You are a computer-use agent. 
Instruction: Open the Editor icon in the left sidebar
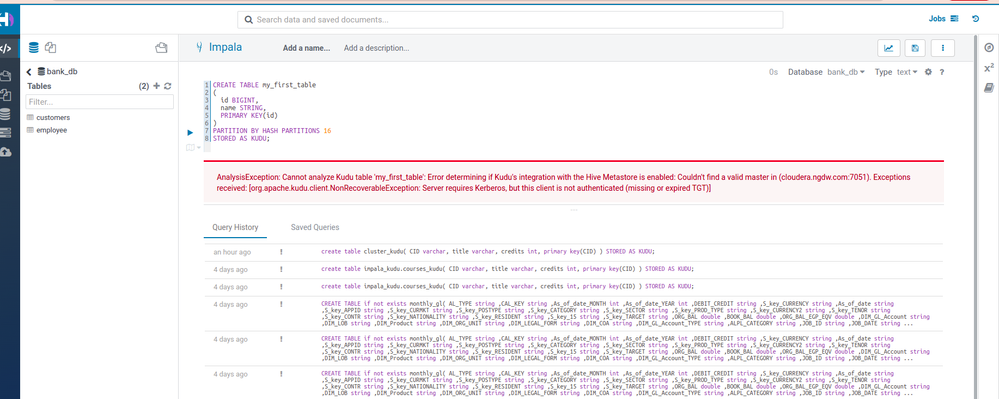click(x=6, y=48)
